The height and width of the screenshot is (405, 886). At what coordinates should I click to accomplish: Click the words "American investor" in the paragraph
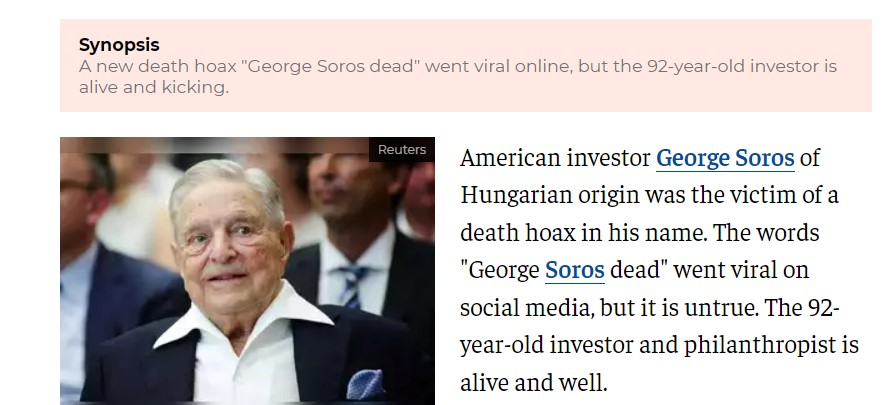(554, 158)
